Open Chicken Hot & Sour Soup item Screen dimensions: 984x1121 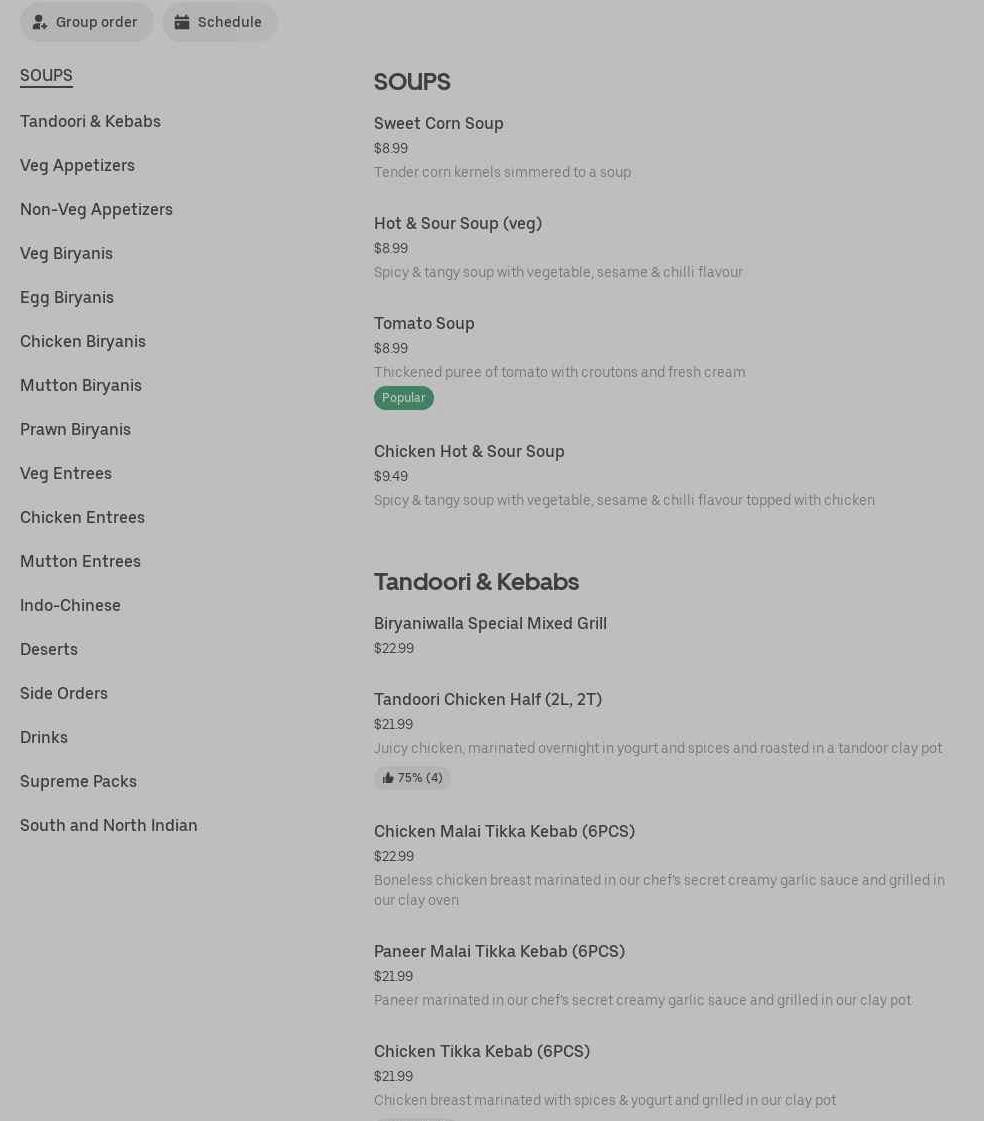[469, 451]
